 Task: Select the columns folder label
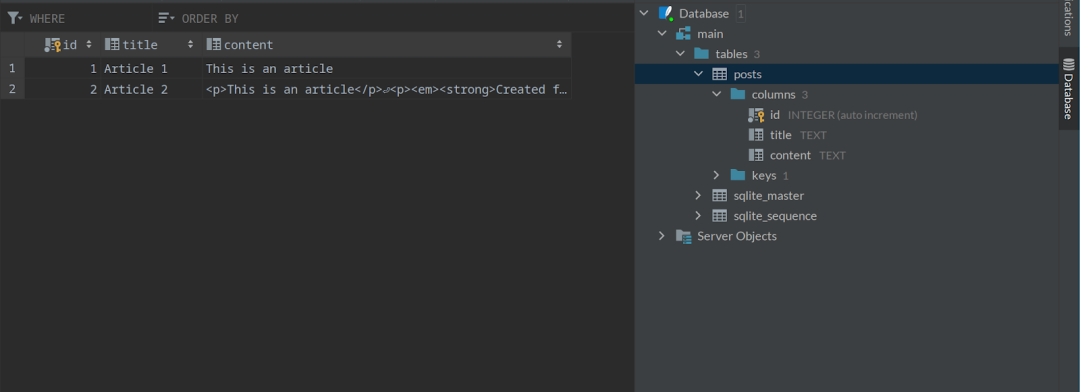[773, 94]
